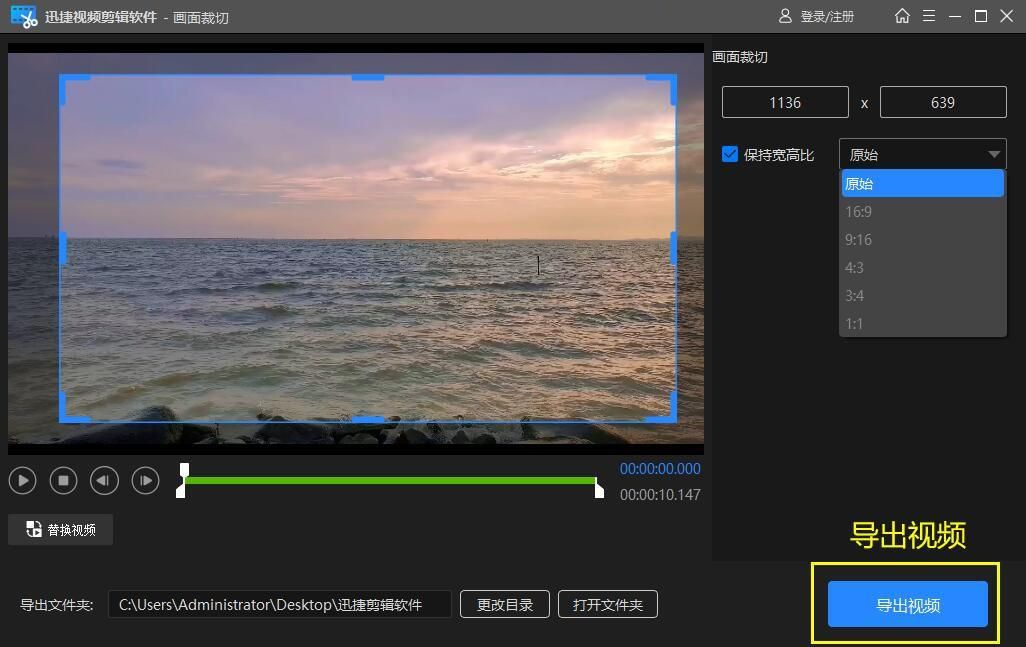The image size is (1026, 647).
Task: Click the user account icon in title bar
Action: [786, 16]
